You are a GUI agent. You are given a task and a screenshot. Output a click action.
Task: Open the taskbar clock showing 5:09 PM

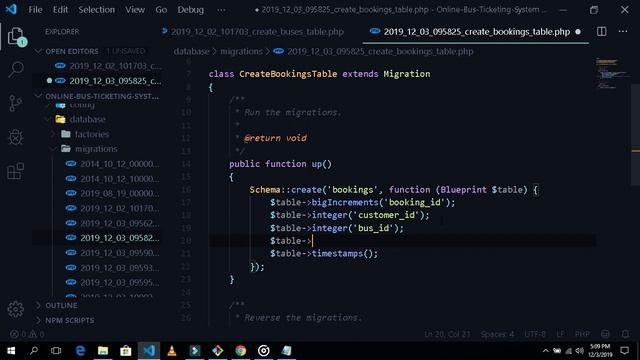pyautogui.click(x=600, y=351)
